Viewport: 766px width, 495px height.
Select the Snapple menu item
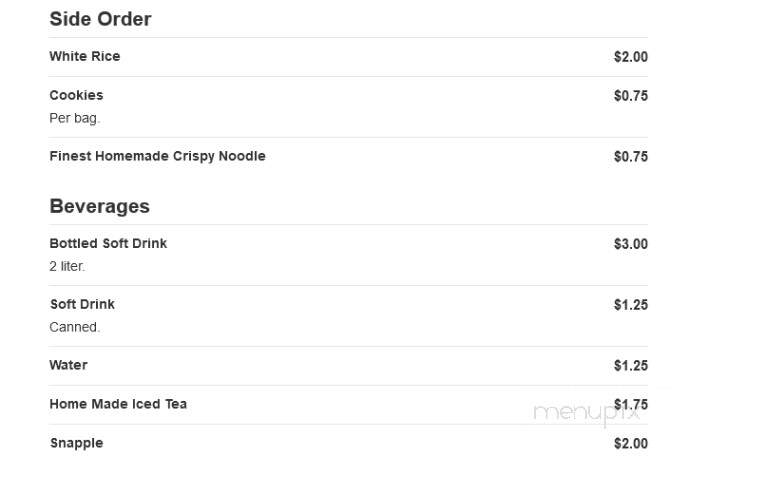click(77, 443)
